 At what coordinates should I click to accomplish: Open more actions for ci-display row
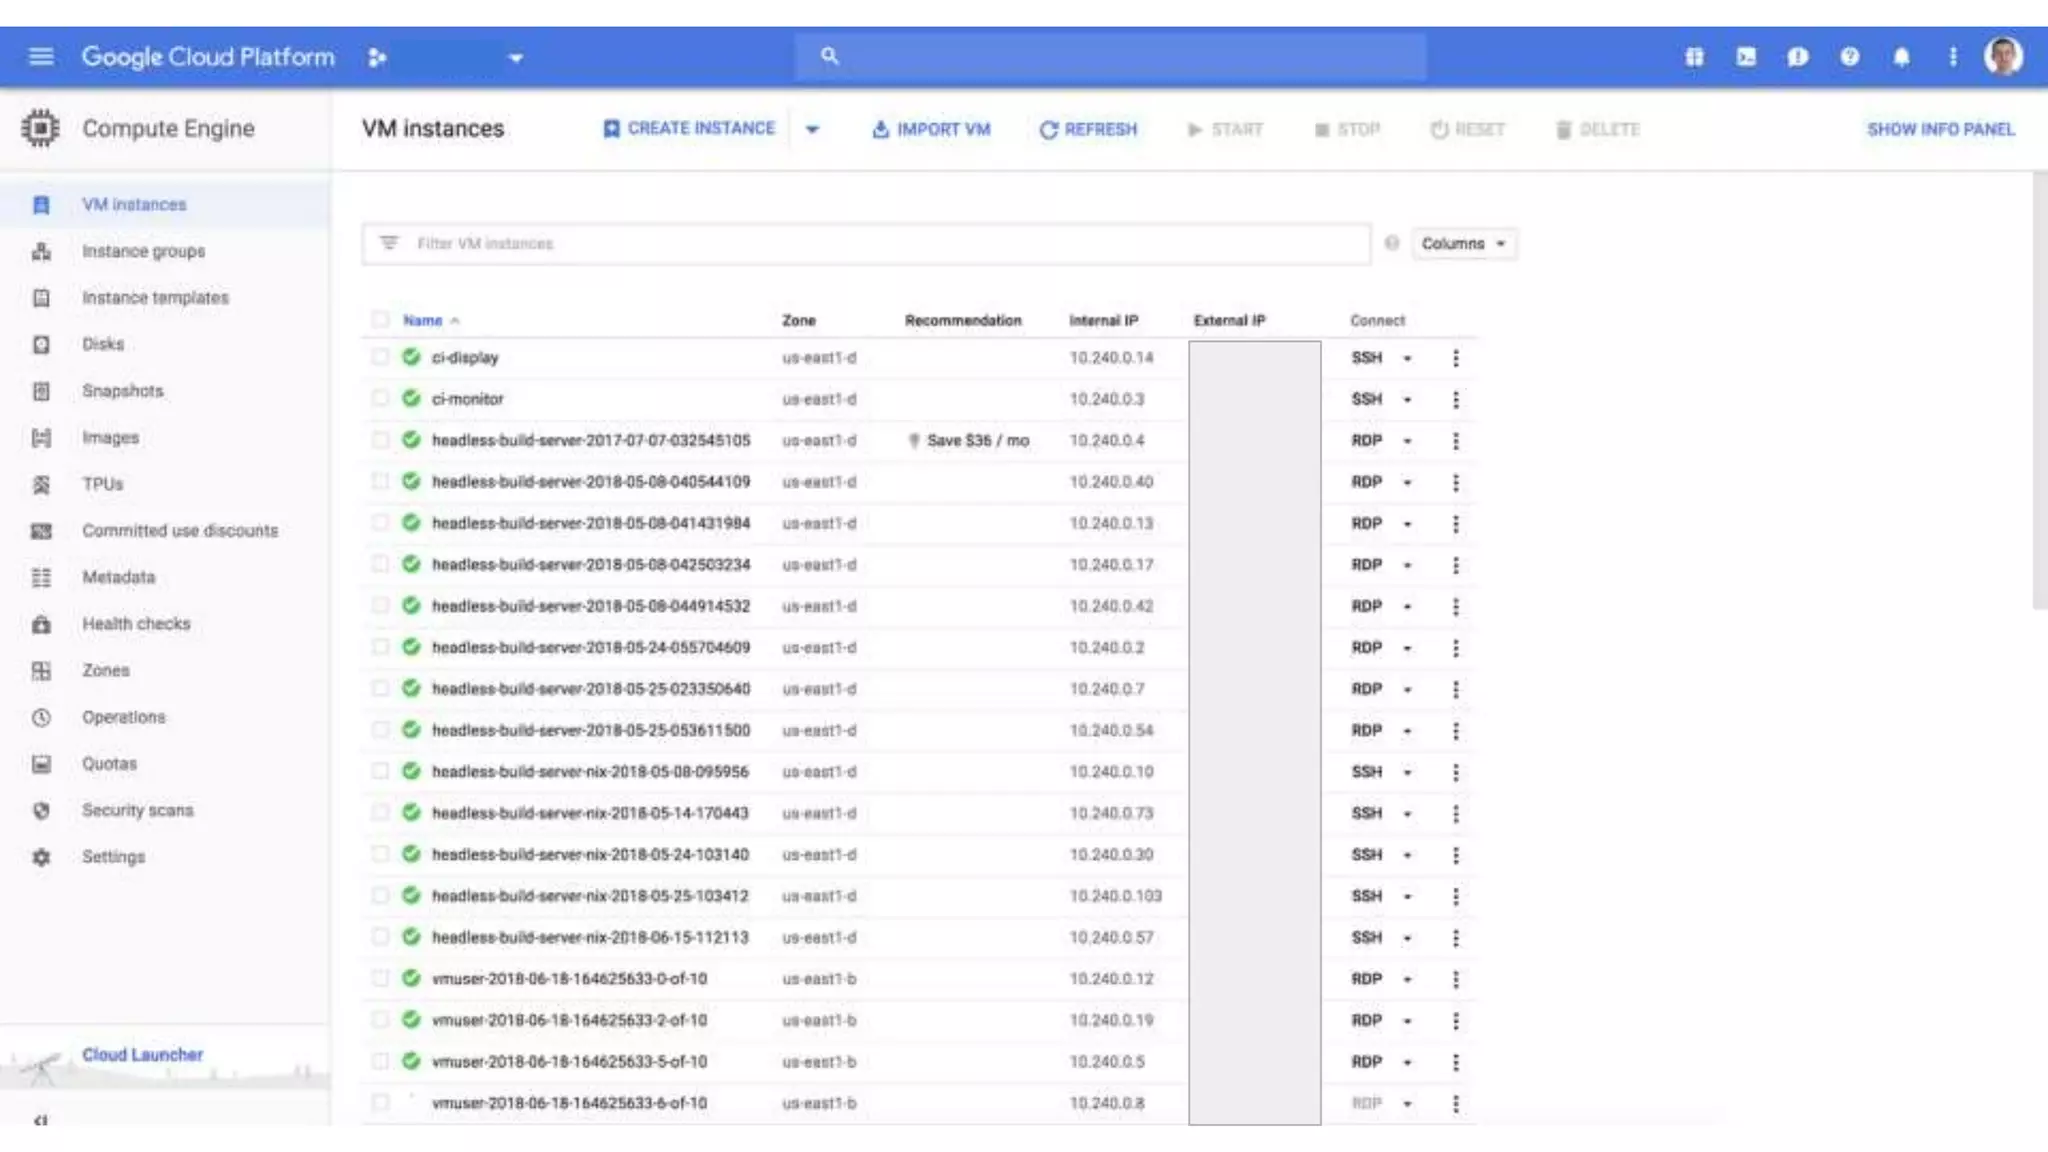pos(1455,358)
